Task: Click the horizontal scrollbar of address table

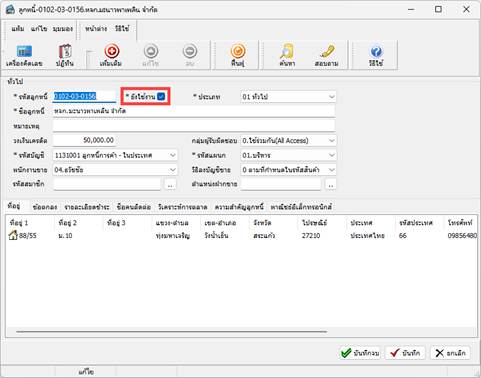Action: (171, 332)
